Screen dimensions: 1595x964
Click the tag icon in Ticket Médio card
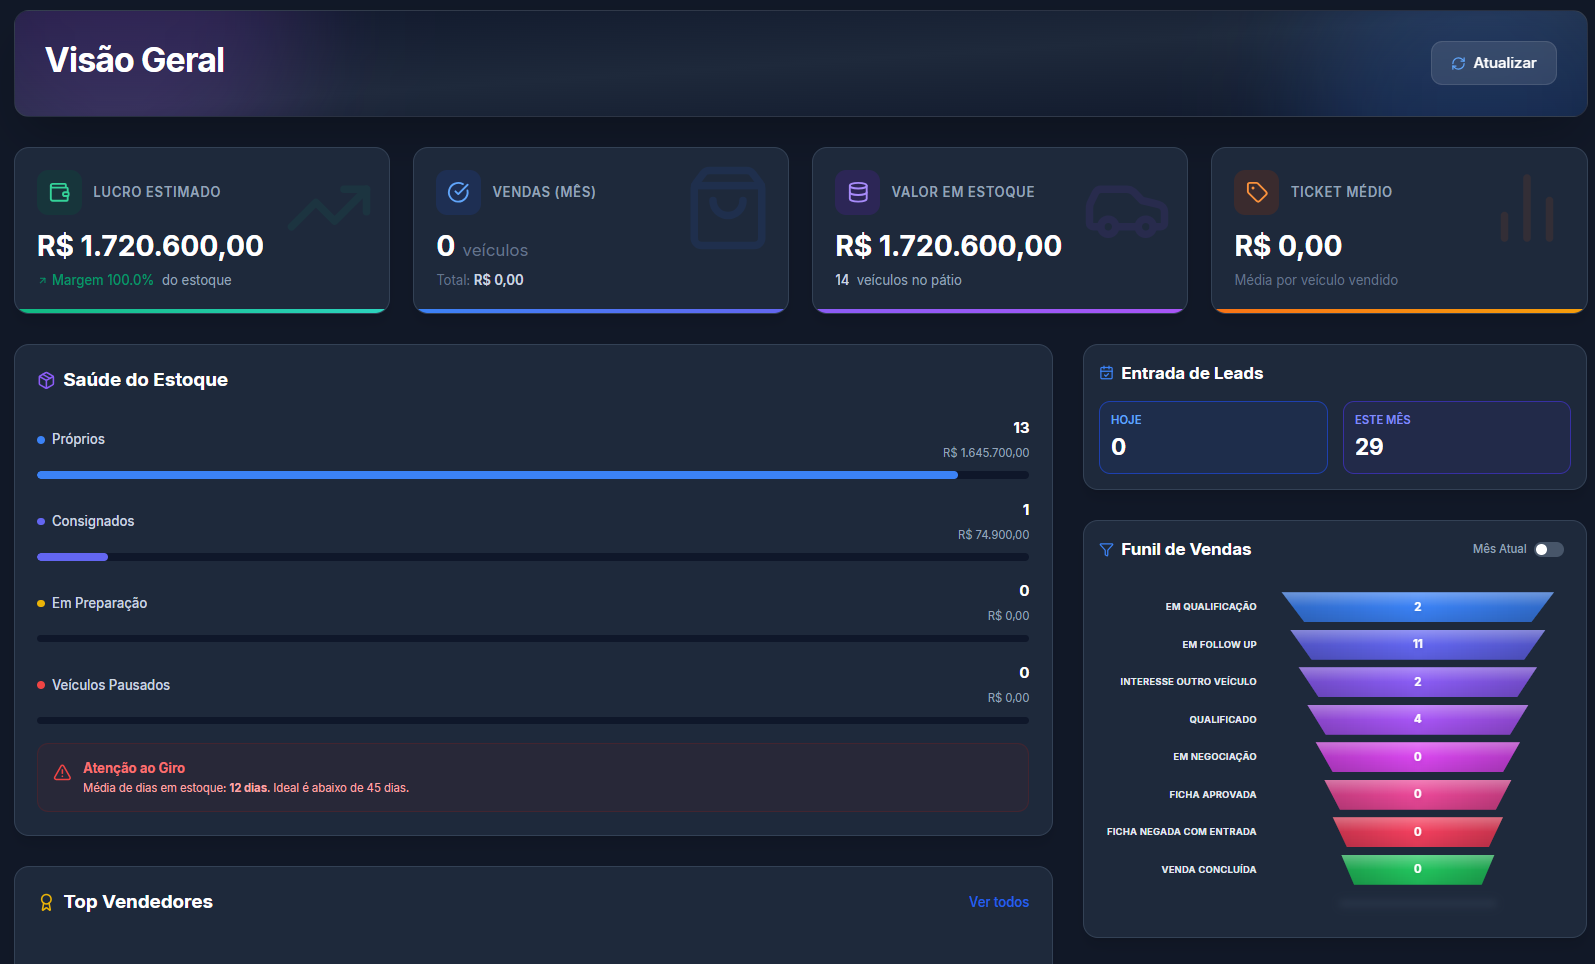pyautogui.click(x=1256, y=192)
